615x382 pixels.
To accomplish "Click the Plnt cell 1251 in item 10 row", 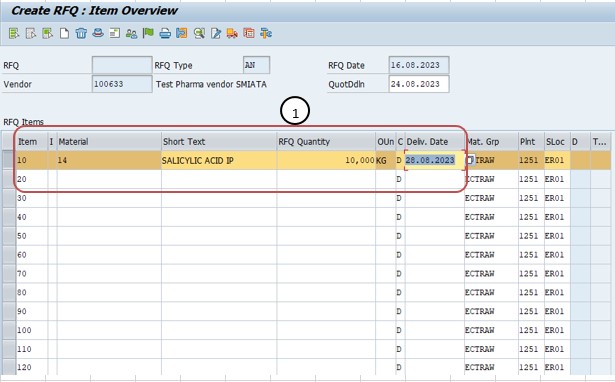I will pyautogui.click(x=531, y=160).
